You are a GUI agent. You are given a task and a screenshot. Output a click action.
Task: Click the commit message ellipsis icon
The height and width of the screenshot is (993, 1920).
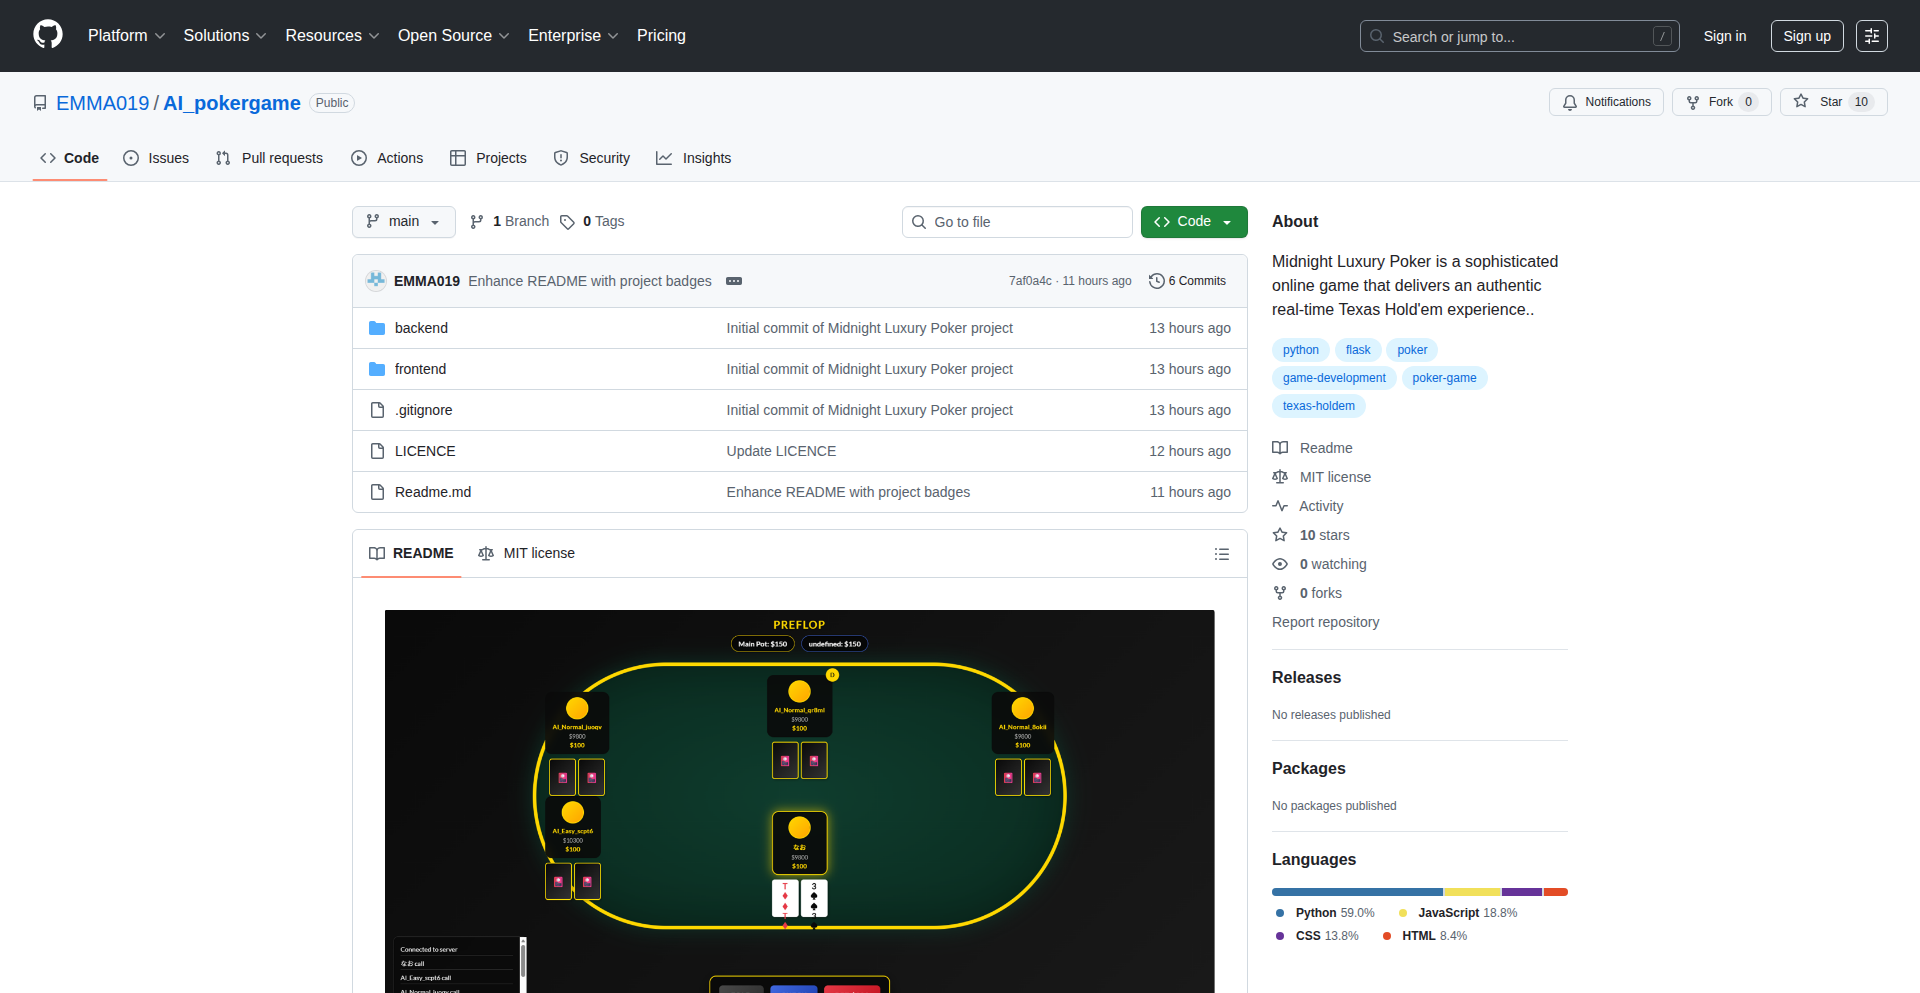734,281
